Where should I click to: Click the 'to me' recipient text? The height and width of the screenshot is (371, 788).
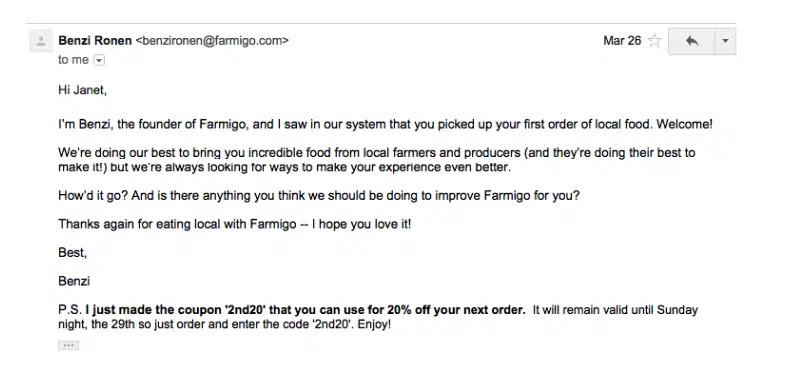(73, 60)
